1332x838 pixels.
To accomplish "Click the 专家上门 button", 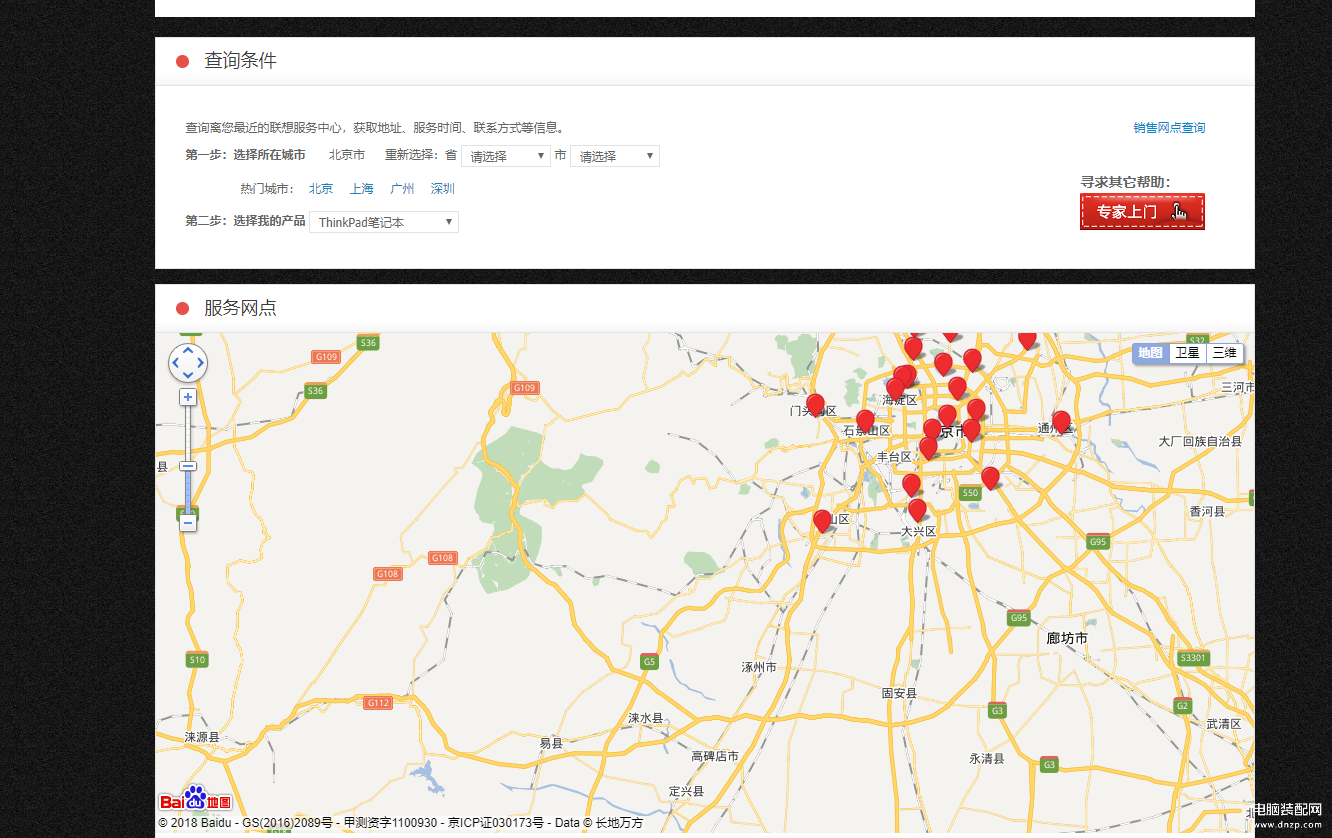I will coord(1142,211).
